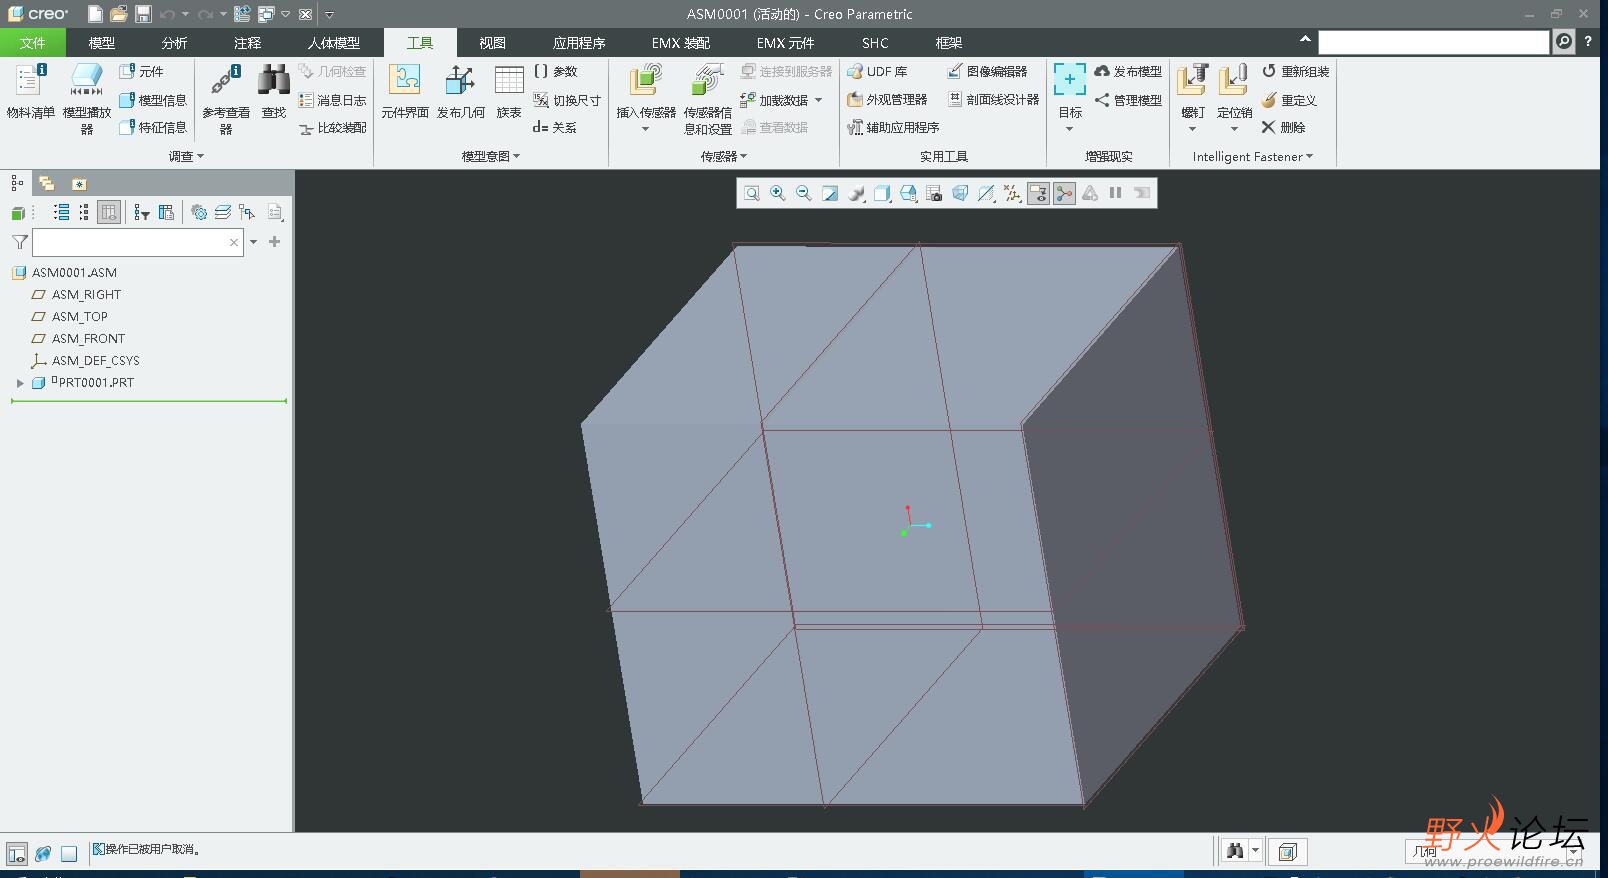Switch to the Applications (应用程序) tab
Screen dimensions: 1608x878
point(579,43)
